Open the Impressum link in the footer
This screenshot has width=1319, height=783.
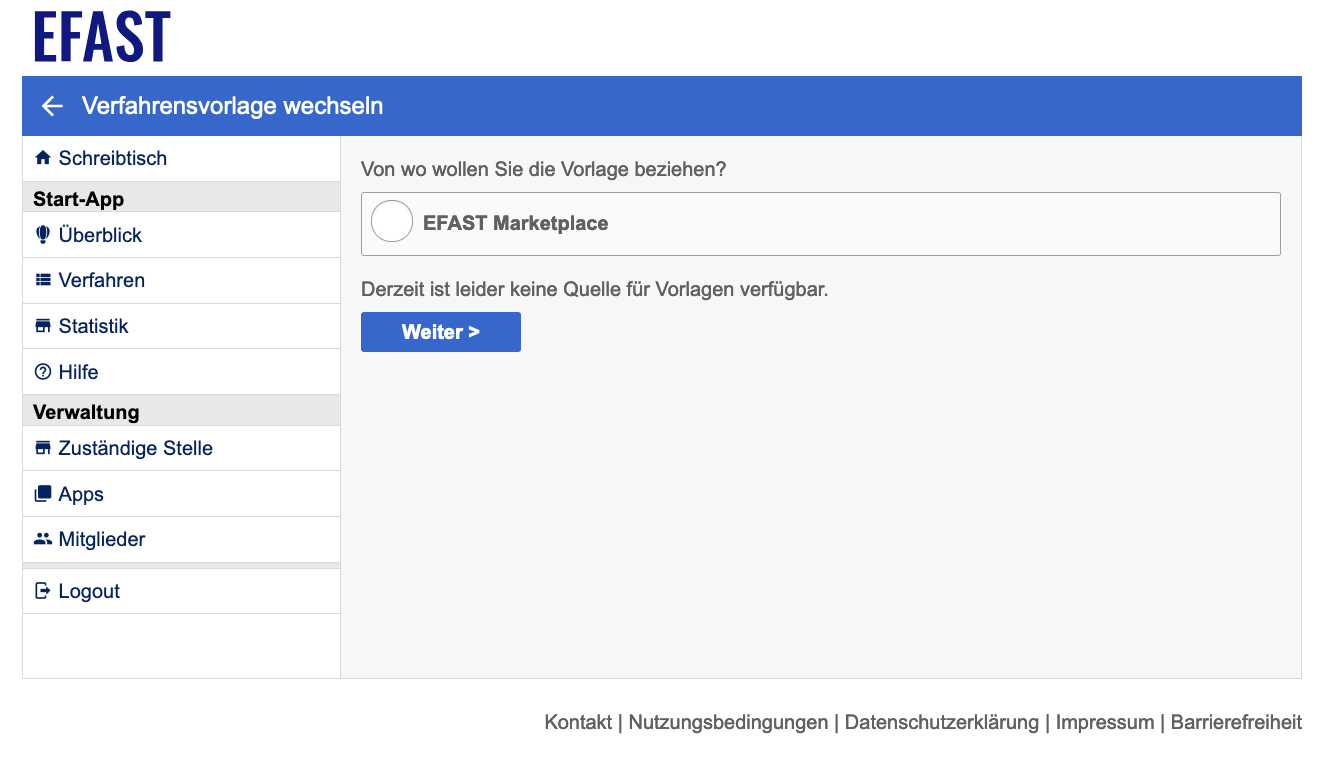pyautogui.click(x=1104, y=721)
